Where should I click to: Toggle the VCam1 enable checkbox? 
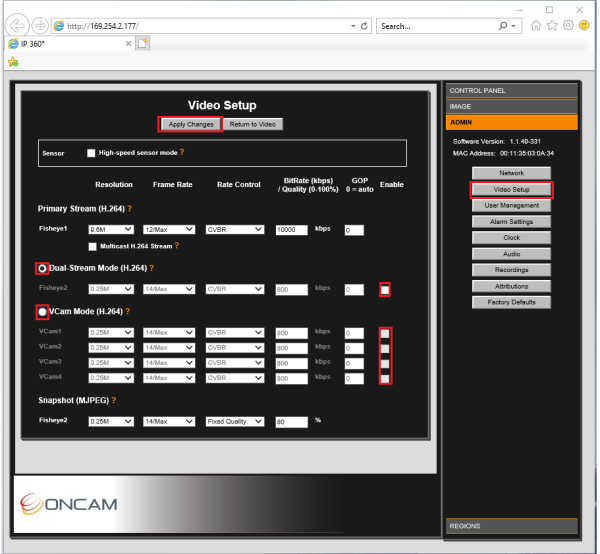tap(385, 333)
